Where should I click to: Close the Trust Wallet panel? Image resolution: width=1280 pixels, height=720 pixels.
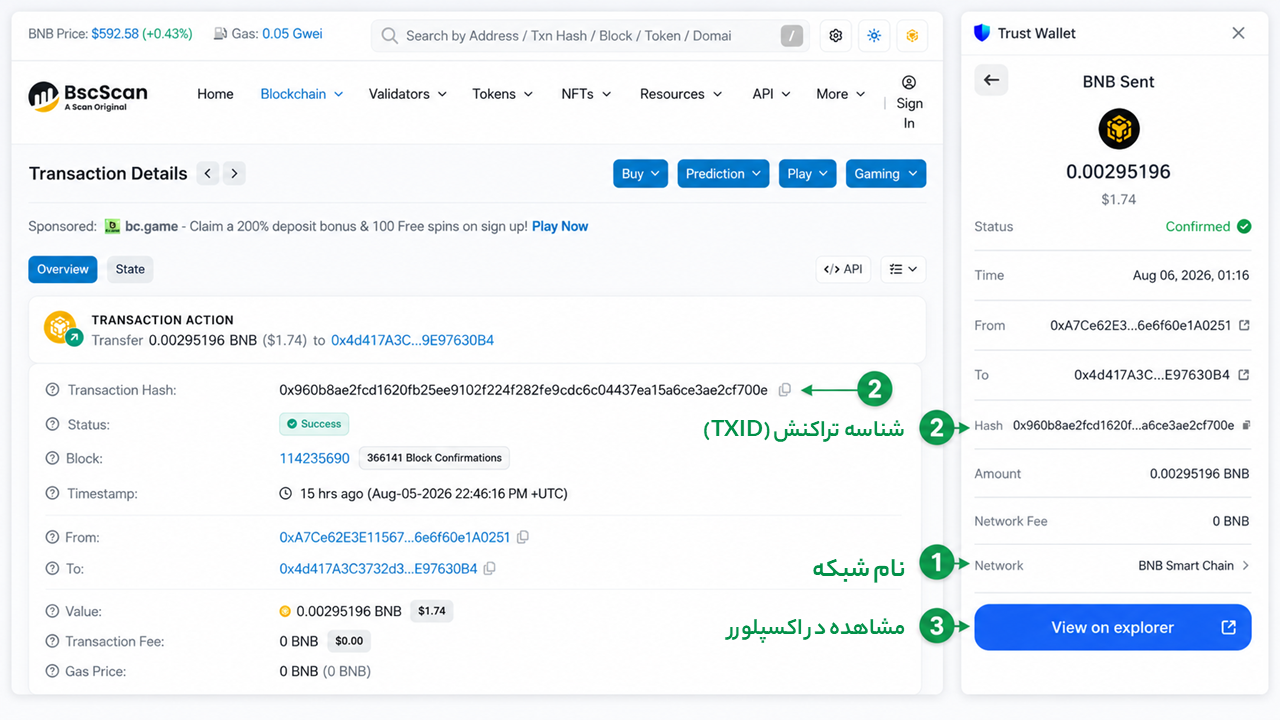click(x=1238, y=33)
